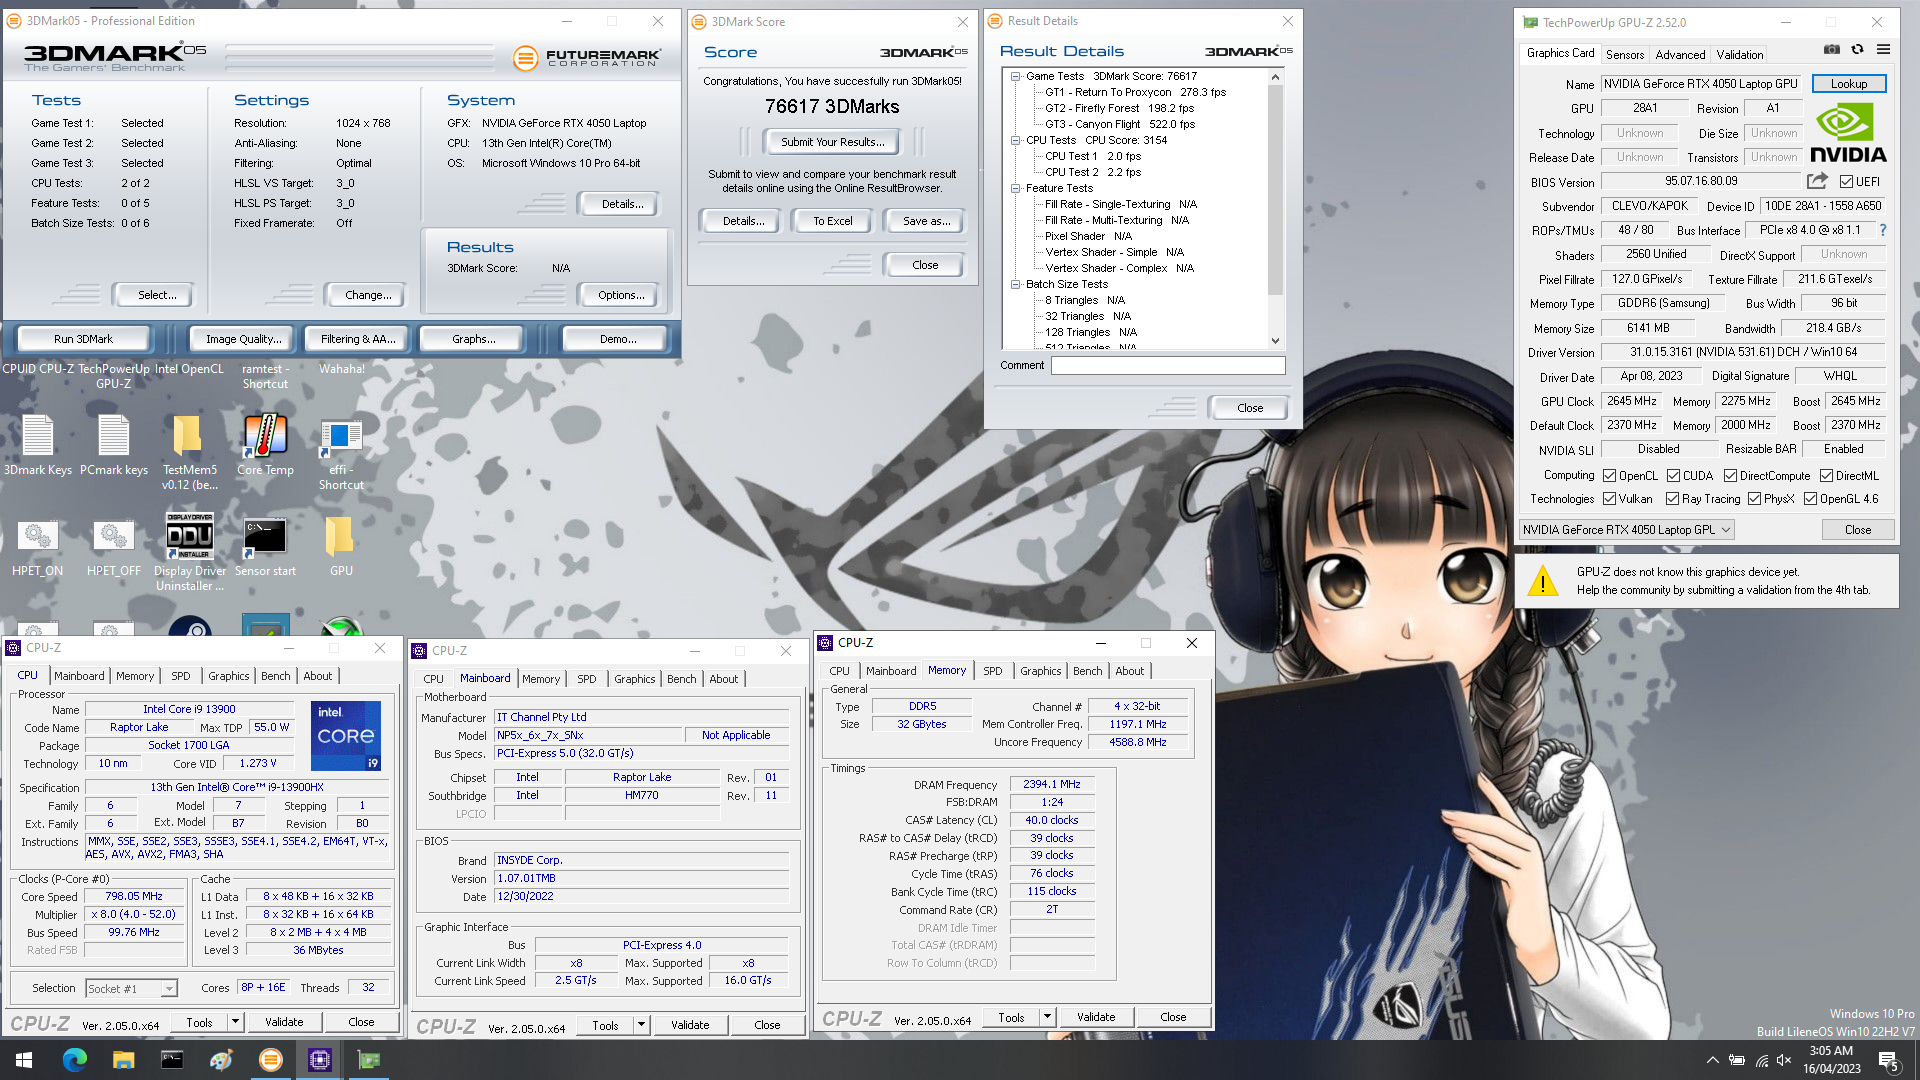Click the Bus Interface question mark
Viewport: 1920px width, 1080px height.
1883,230
